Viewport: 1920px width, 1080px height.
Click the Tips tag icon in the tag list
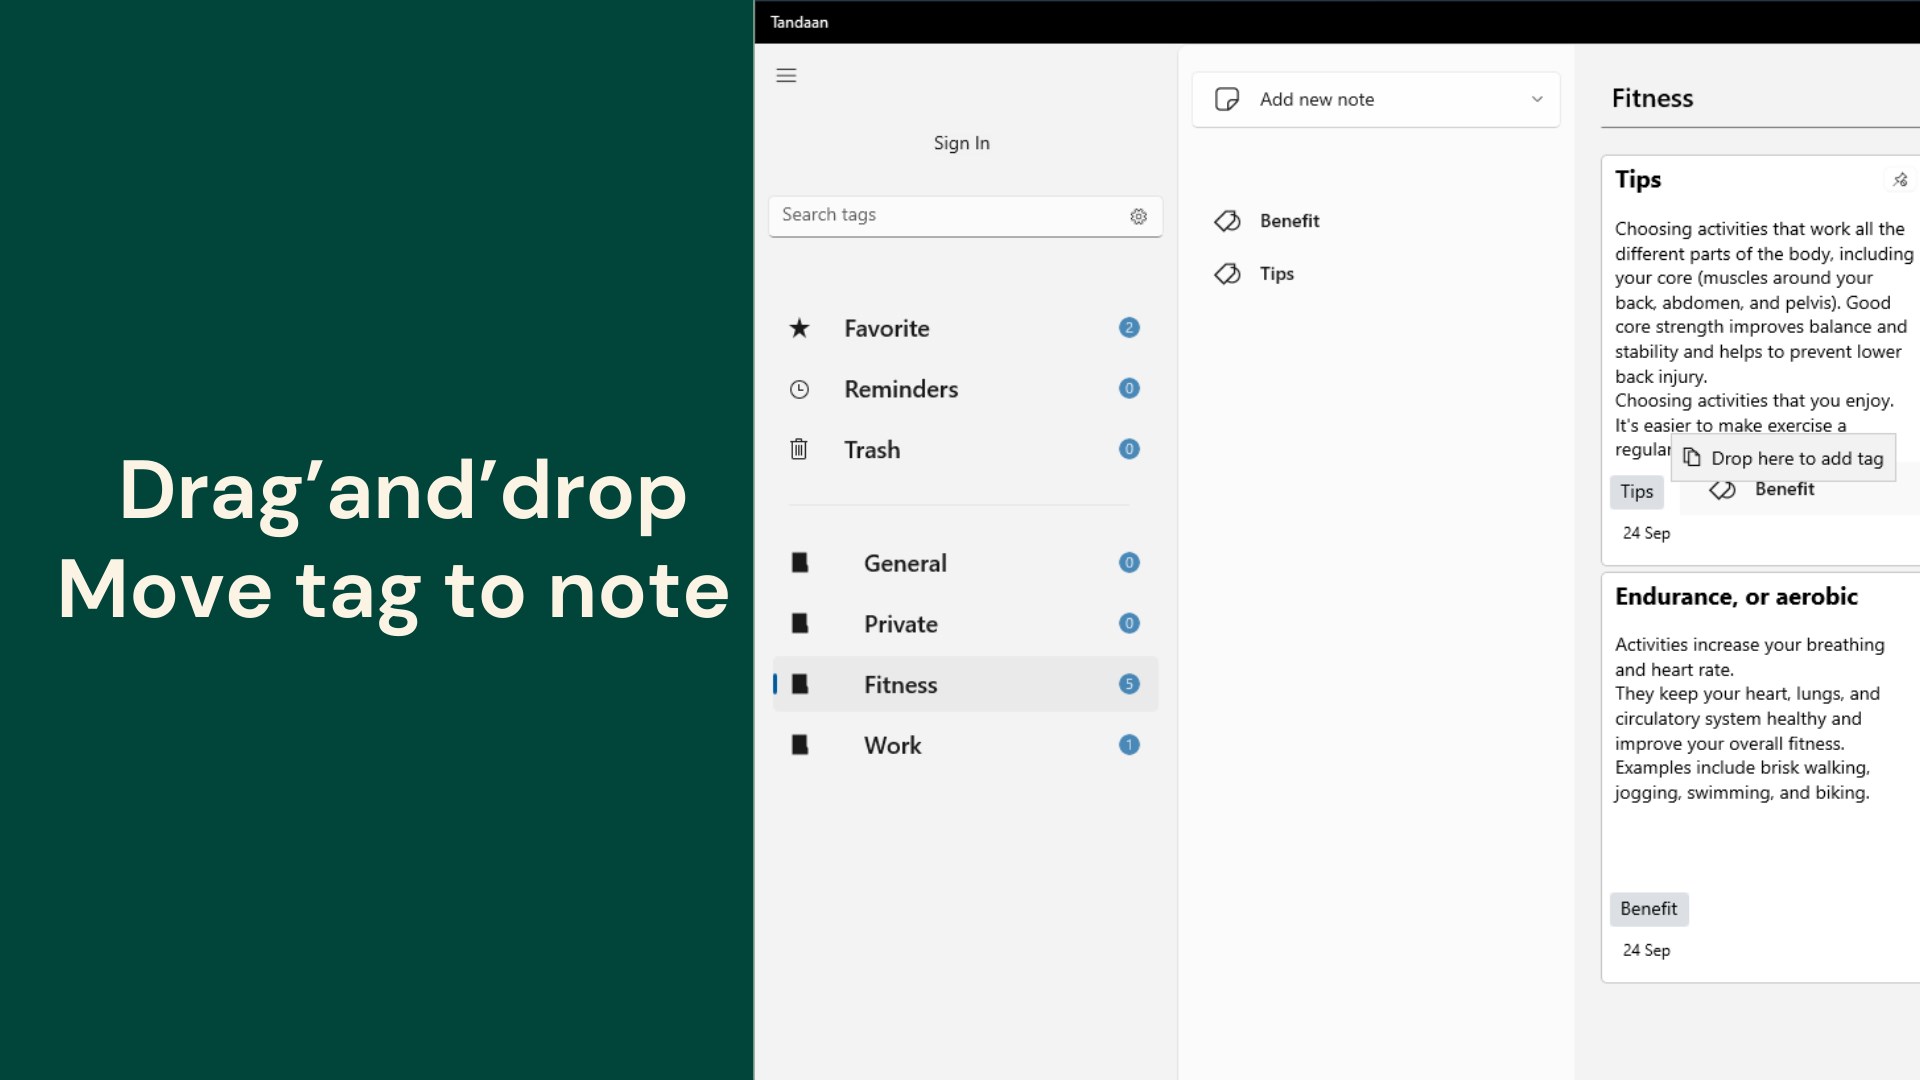[1227, 274]
